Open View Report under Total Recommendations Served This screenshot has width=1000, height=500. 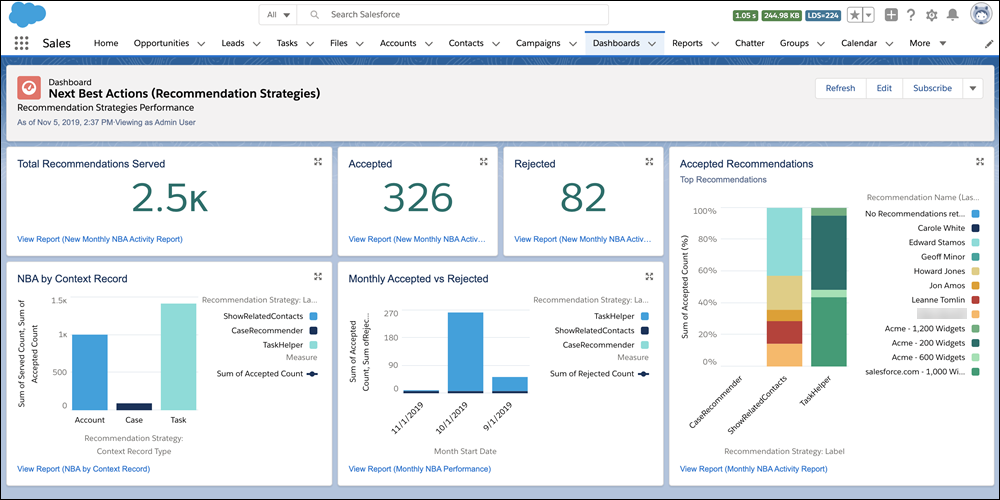tap(100, 239)
